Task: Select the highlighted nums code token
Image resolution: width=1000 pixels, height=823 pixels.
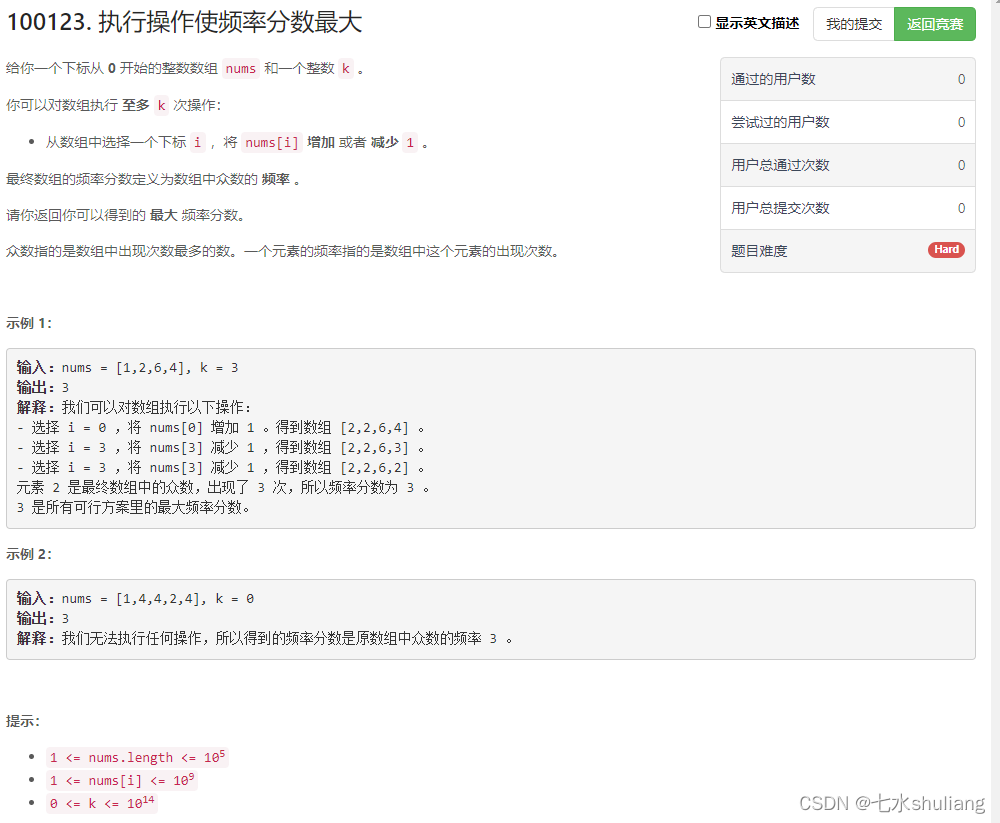Action: coord(240,68)
